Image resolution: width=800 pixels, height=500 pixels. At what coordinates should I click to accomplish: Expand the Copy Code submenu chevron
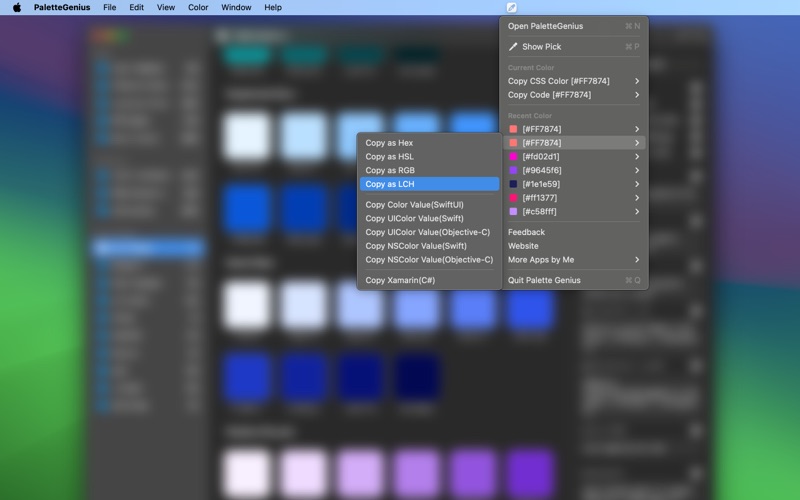[x=637, y=95]
